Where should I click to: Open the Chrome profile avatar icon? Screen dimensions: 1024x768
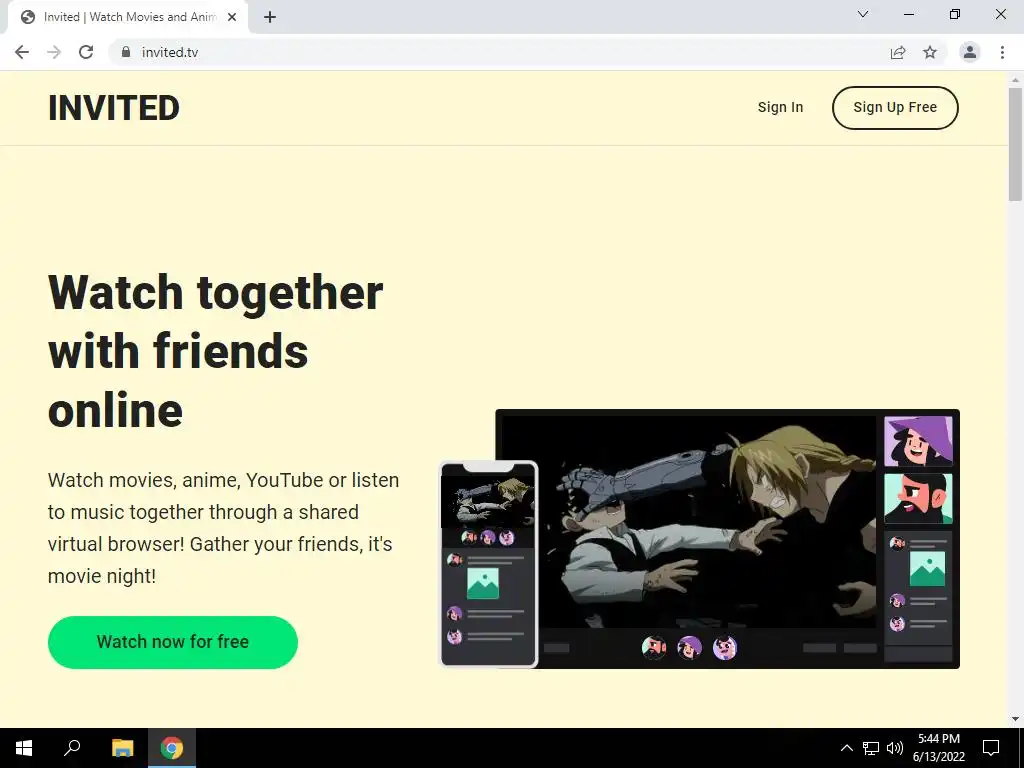tap(970, 52)
